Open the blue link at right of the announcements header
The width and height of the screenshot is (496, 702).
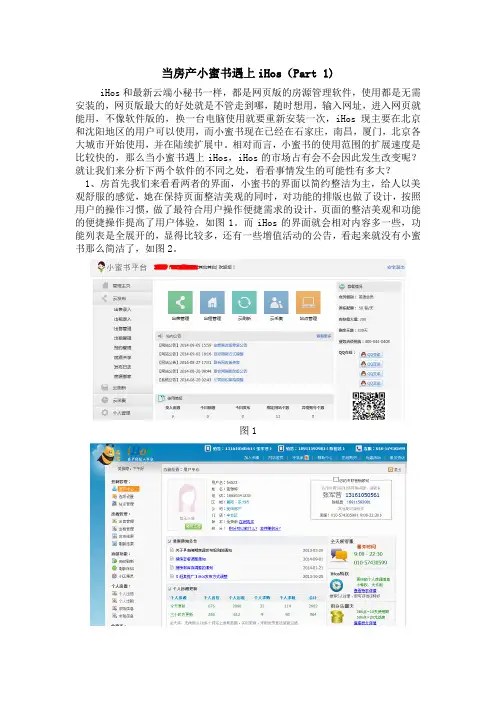point(324,336)
